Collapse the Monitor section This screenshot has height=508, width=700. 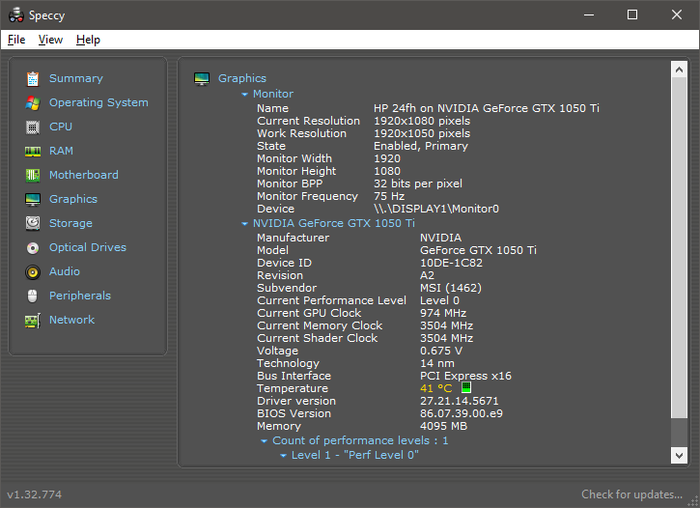point(244,94)
